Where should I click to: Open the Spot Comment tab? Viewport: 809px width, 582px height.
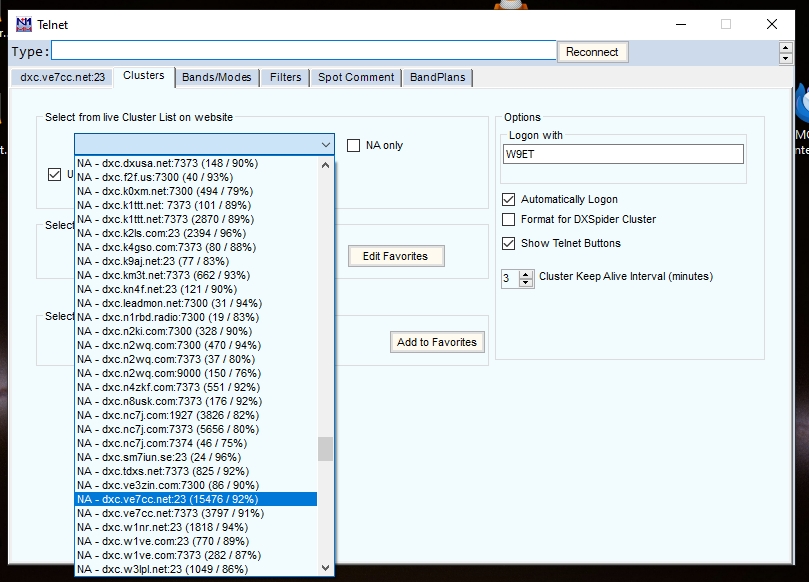tap(356, 77)
